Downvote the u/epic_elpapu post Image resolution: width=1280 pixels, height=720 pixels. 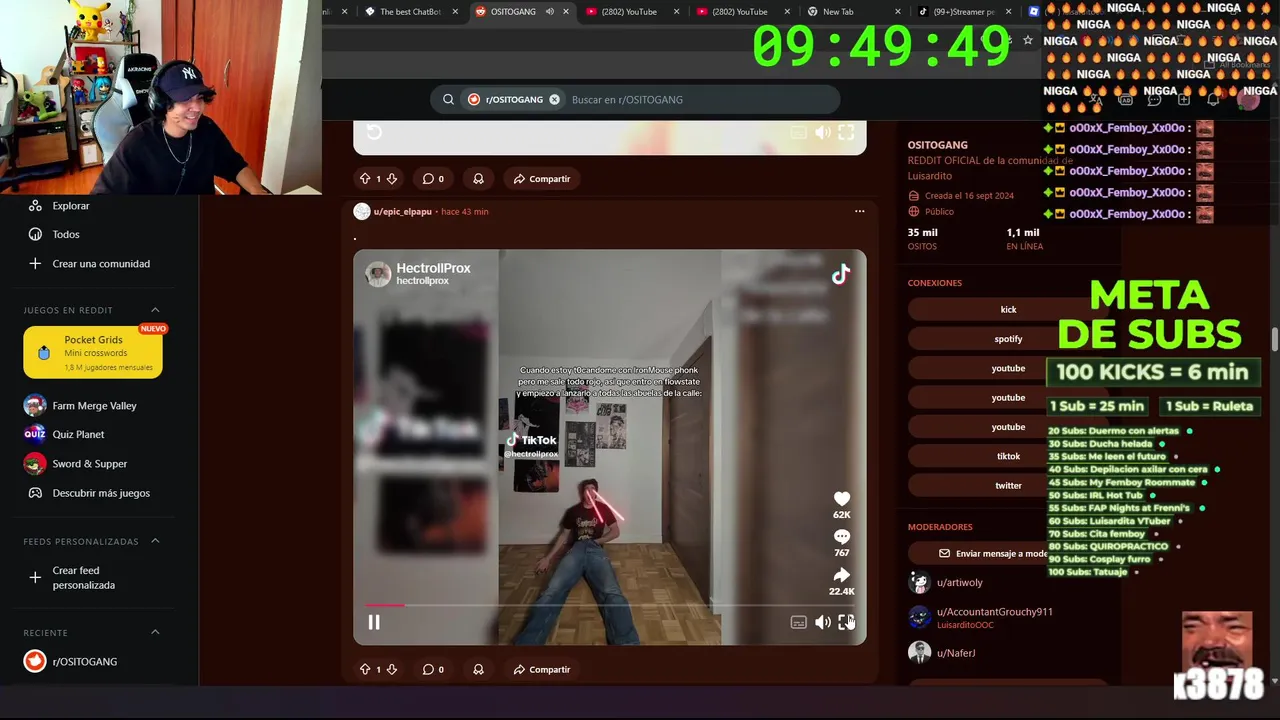click(392, 670)
